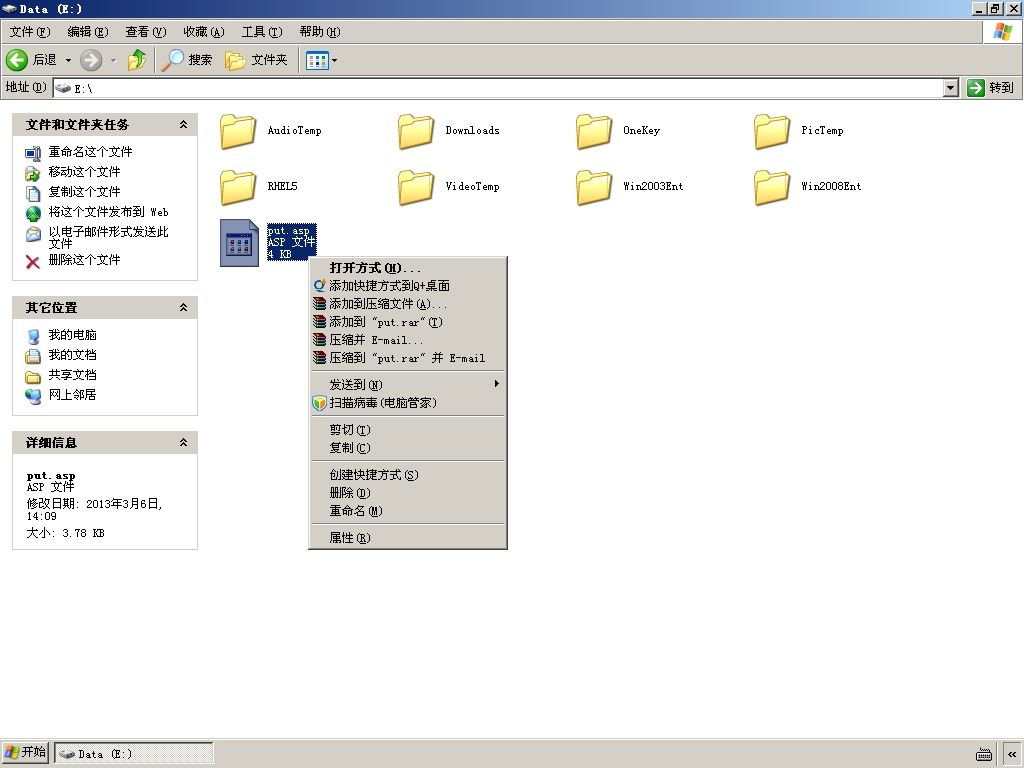Select the RHEL5 folder icon
This screenshot has height=768, width=1024.
238,187
